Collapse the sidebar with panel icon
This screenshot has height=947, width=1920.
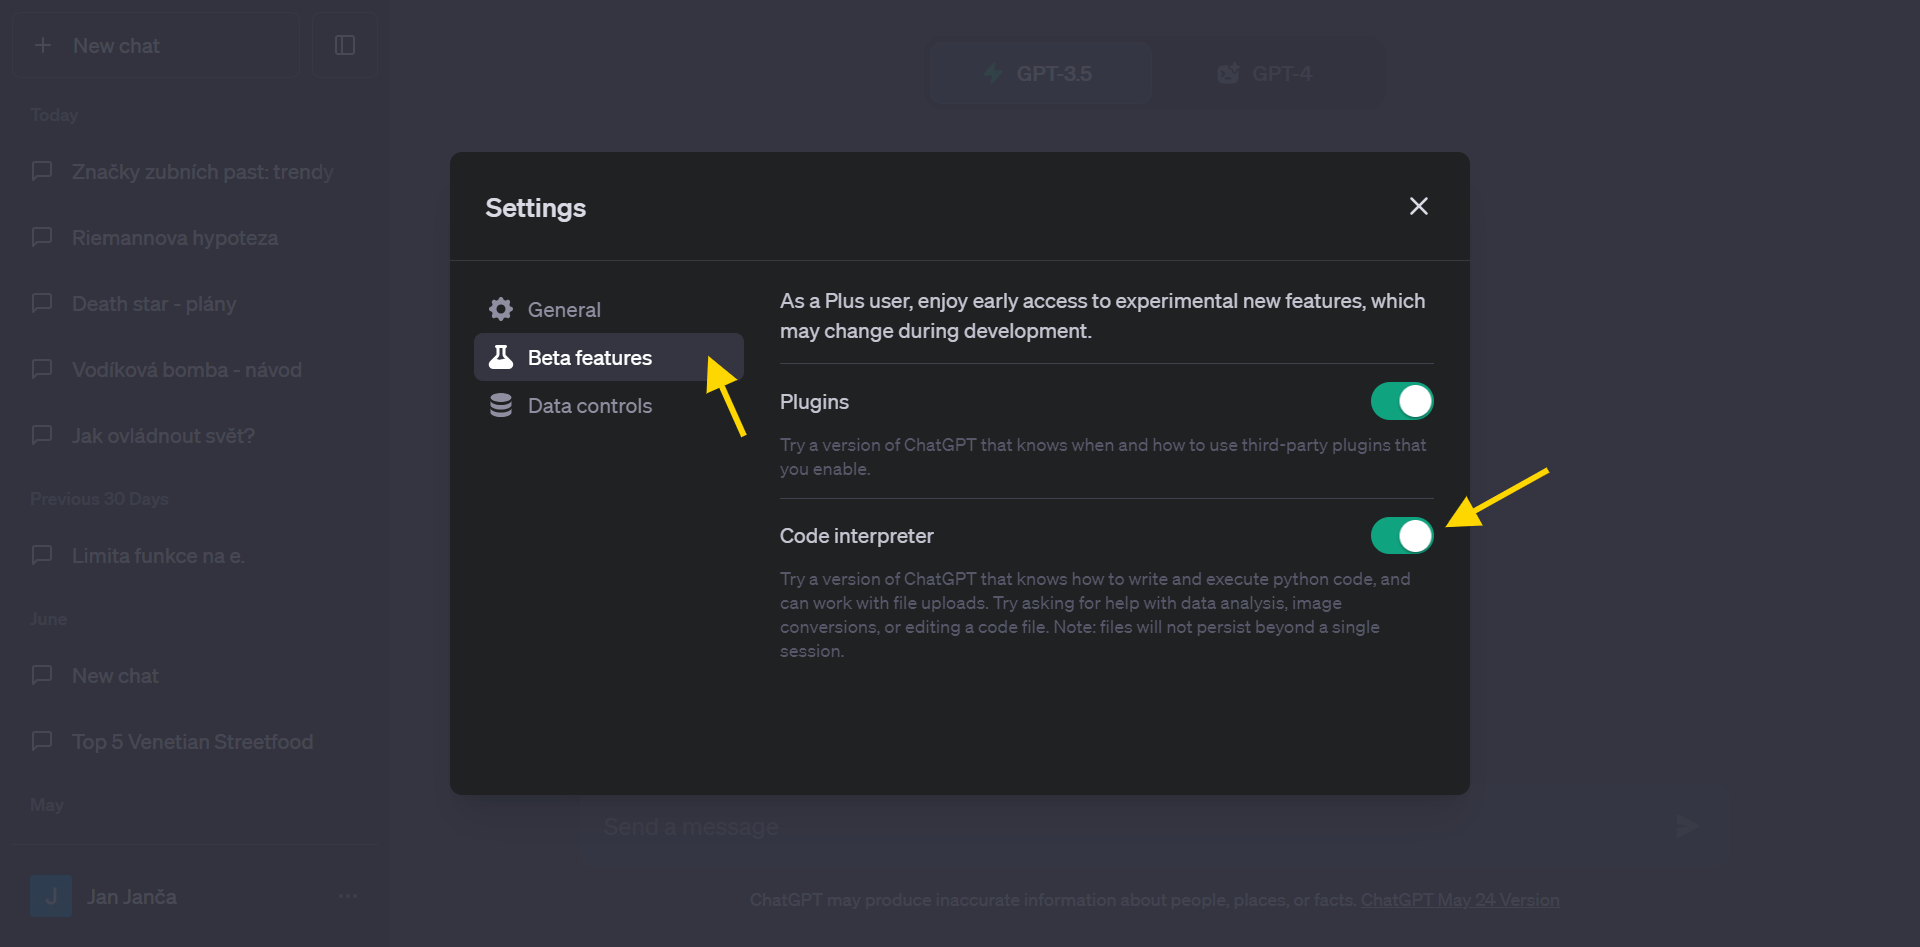(x=345, y=45)
